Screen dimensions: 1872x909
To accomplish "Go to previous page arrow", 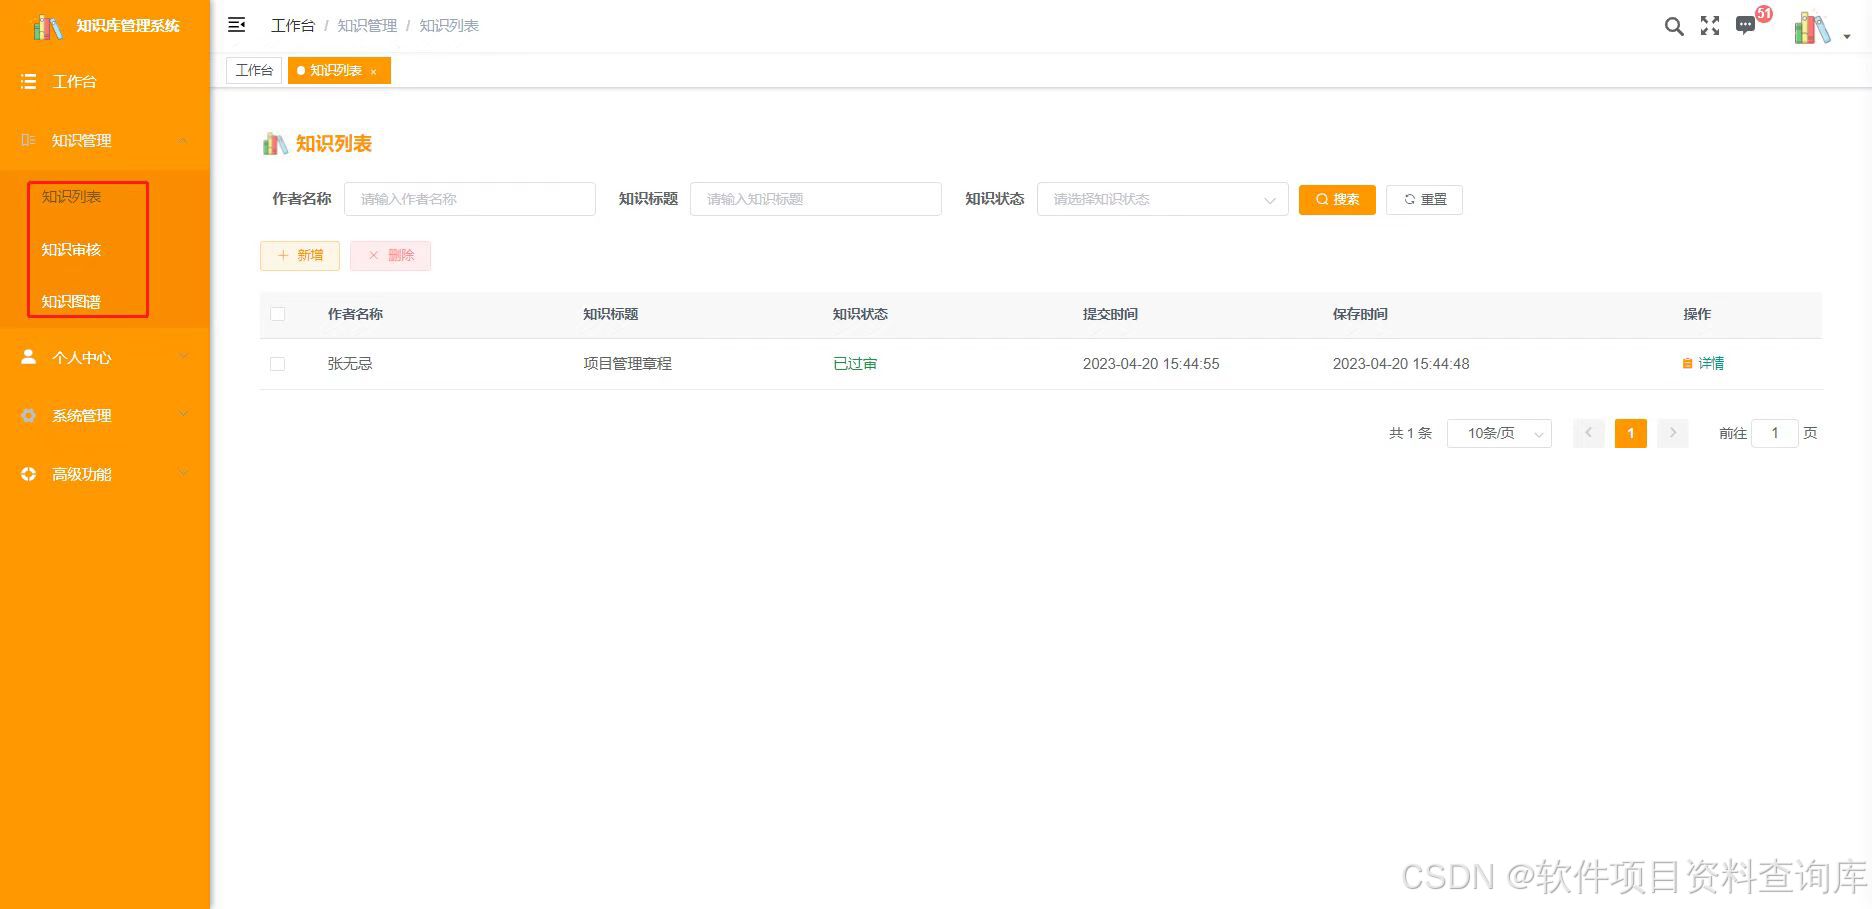I will (1588, 433).
